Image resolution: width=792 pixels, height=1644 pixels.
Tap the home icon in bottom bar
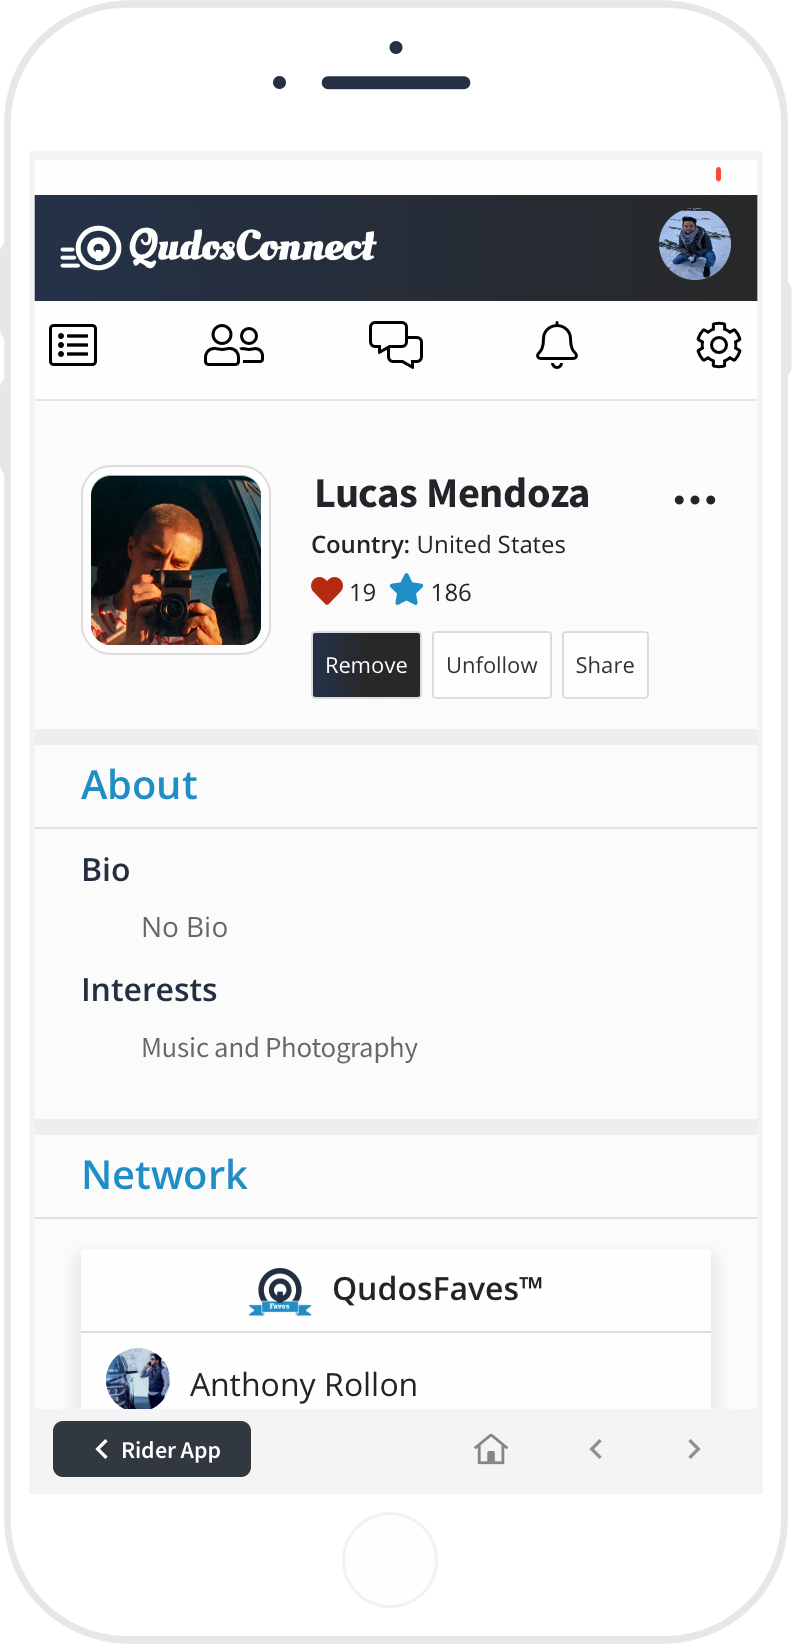pyautogui.click(x=491, y=1449)
